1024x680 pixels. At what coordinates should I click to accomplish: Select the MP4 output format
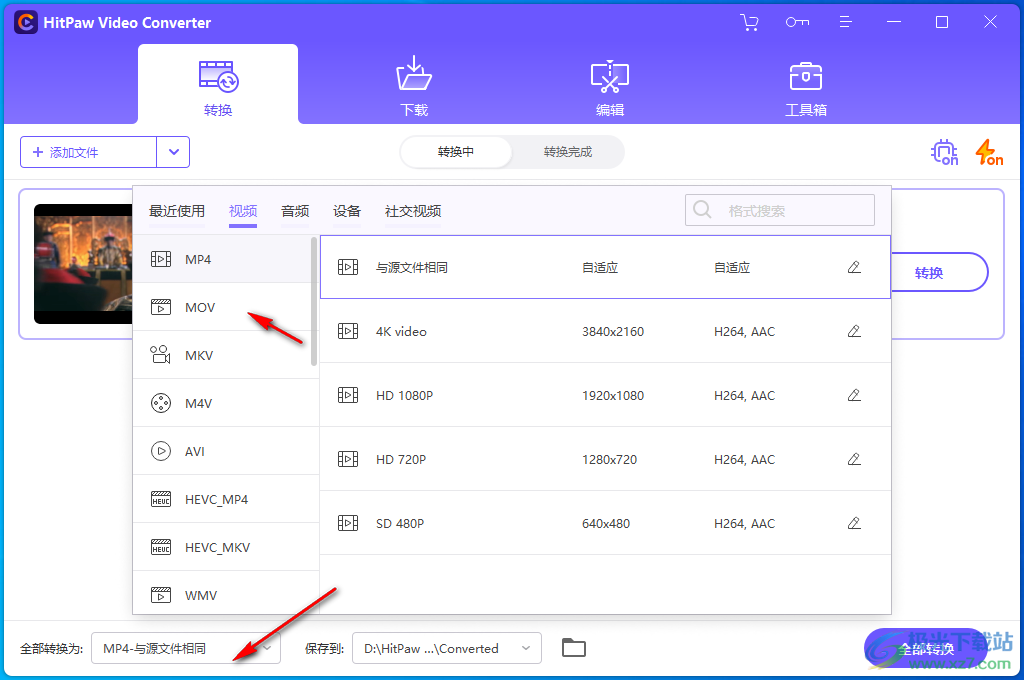(197, 258)
